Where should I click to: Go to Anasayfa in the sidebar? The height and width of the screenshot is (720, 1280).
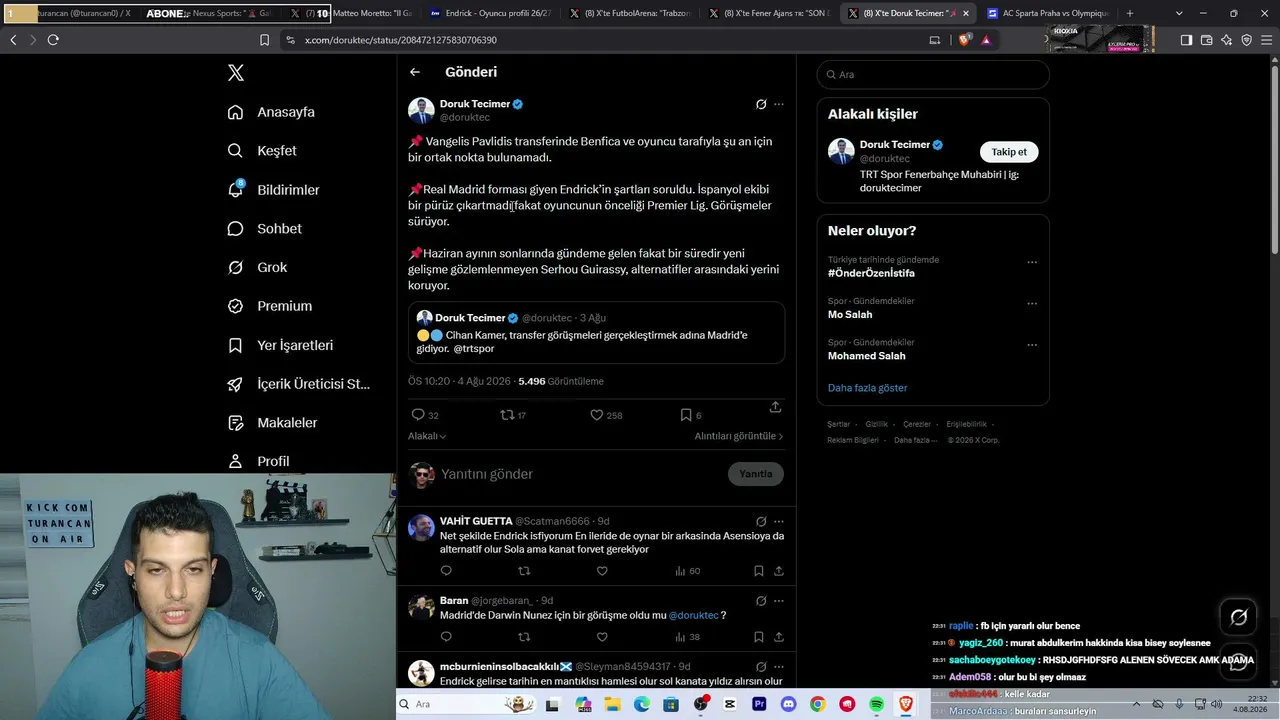pos(271,112)
